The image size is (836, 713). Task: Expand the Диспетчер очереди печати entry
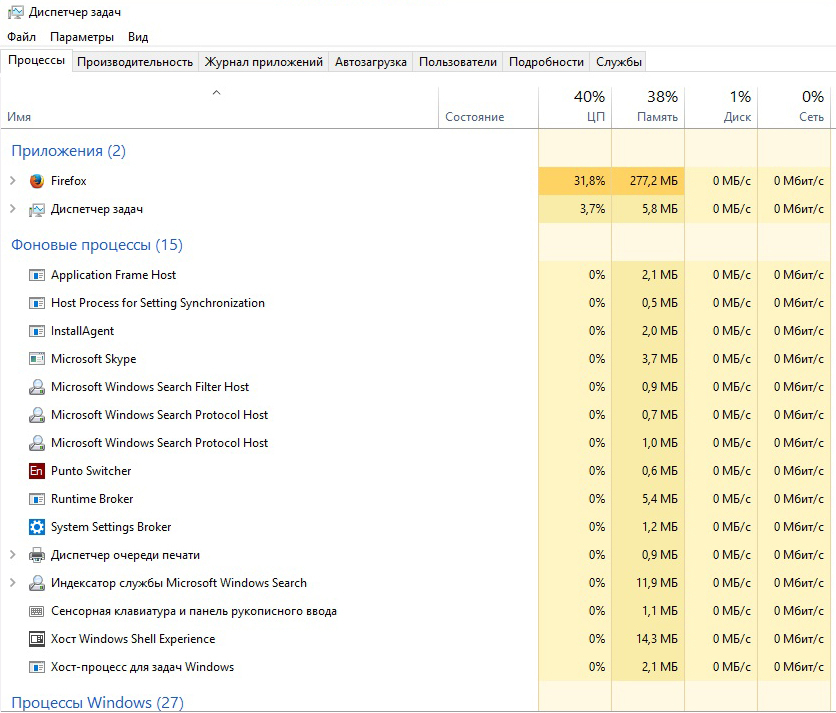pos(13,555)
